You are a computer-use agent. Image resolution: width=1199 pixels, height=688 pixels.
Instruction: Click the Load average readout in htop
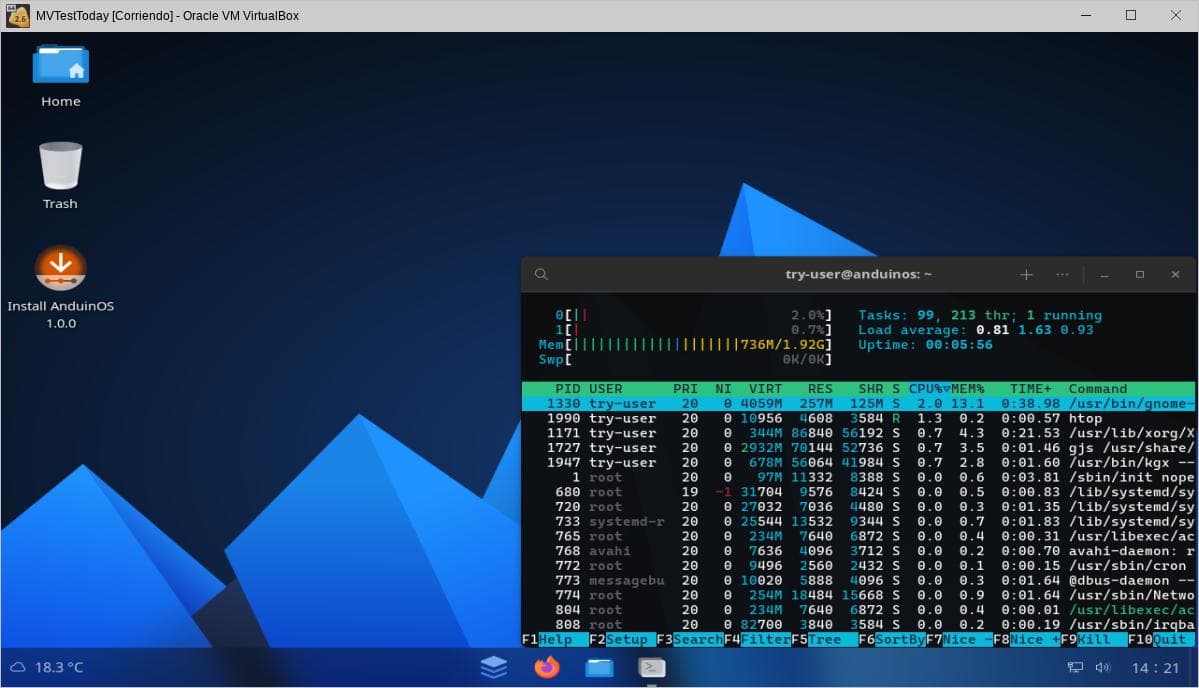pos(976,329)
